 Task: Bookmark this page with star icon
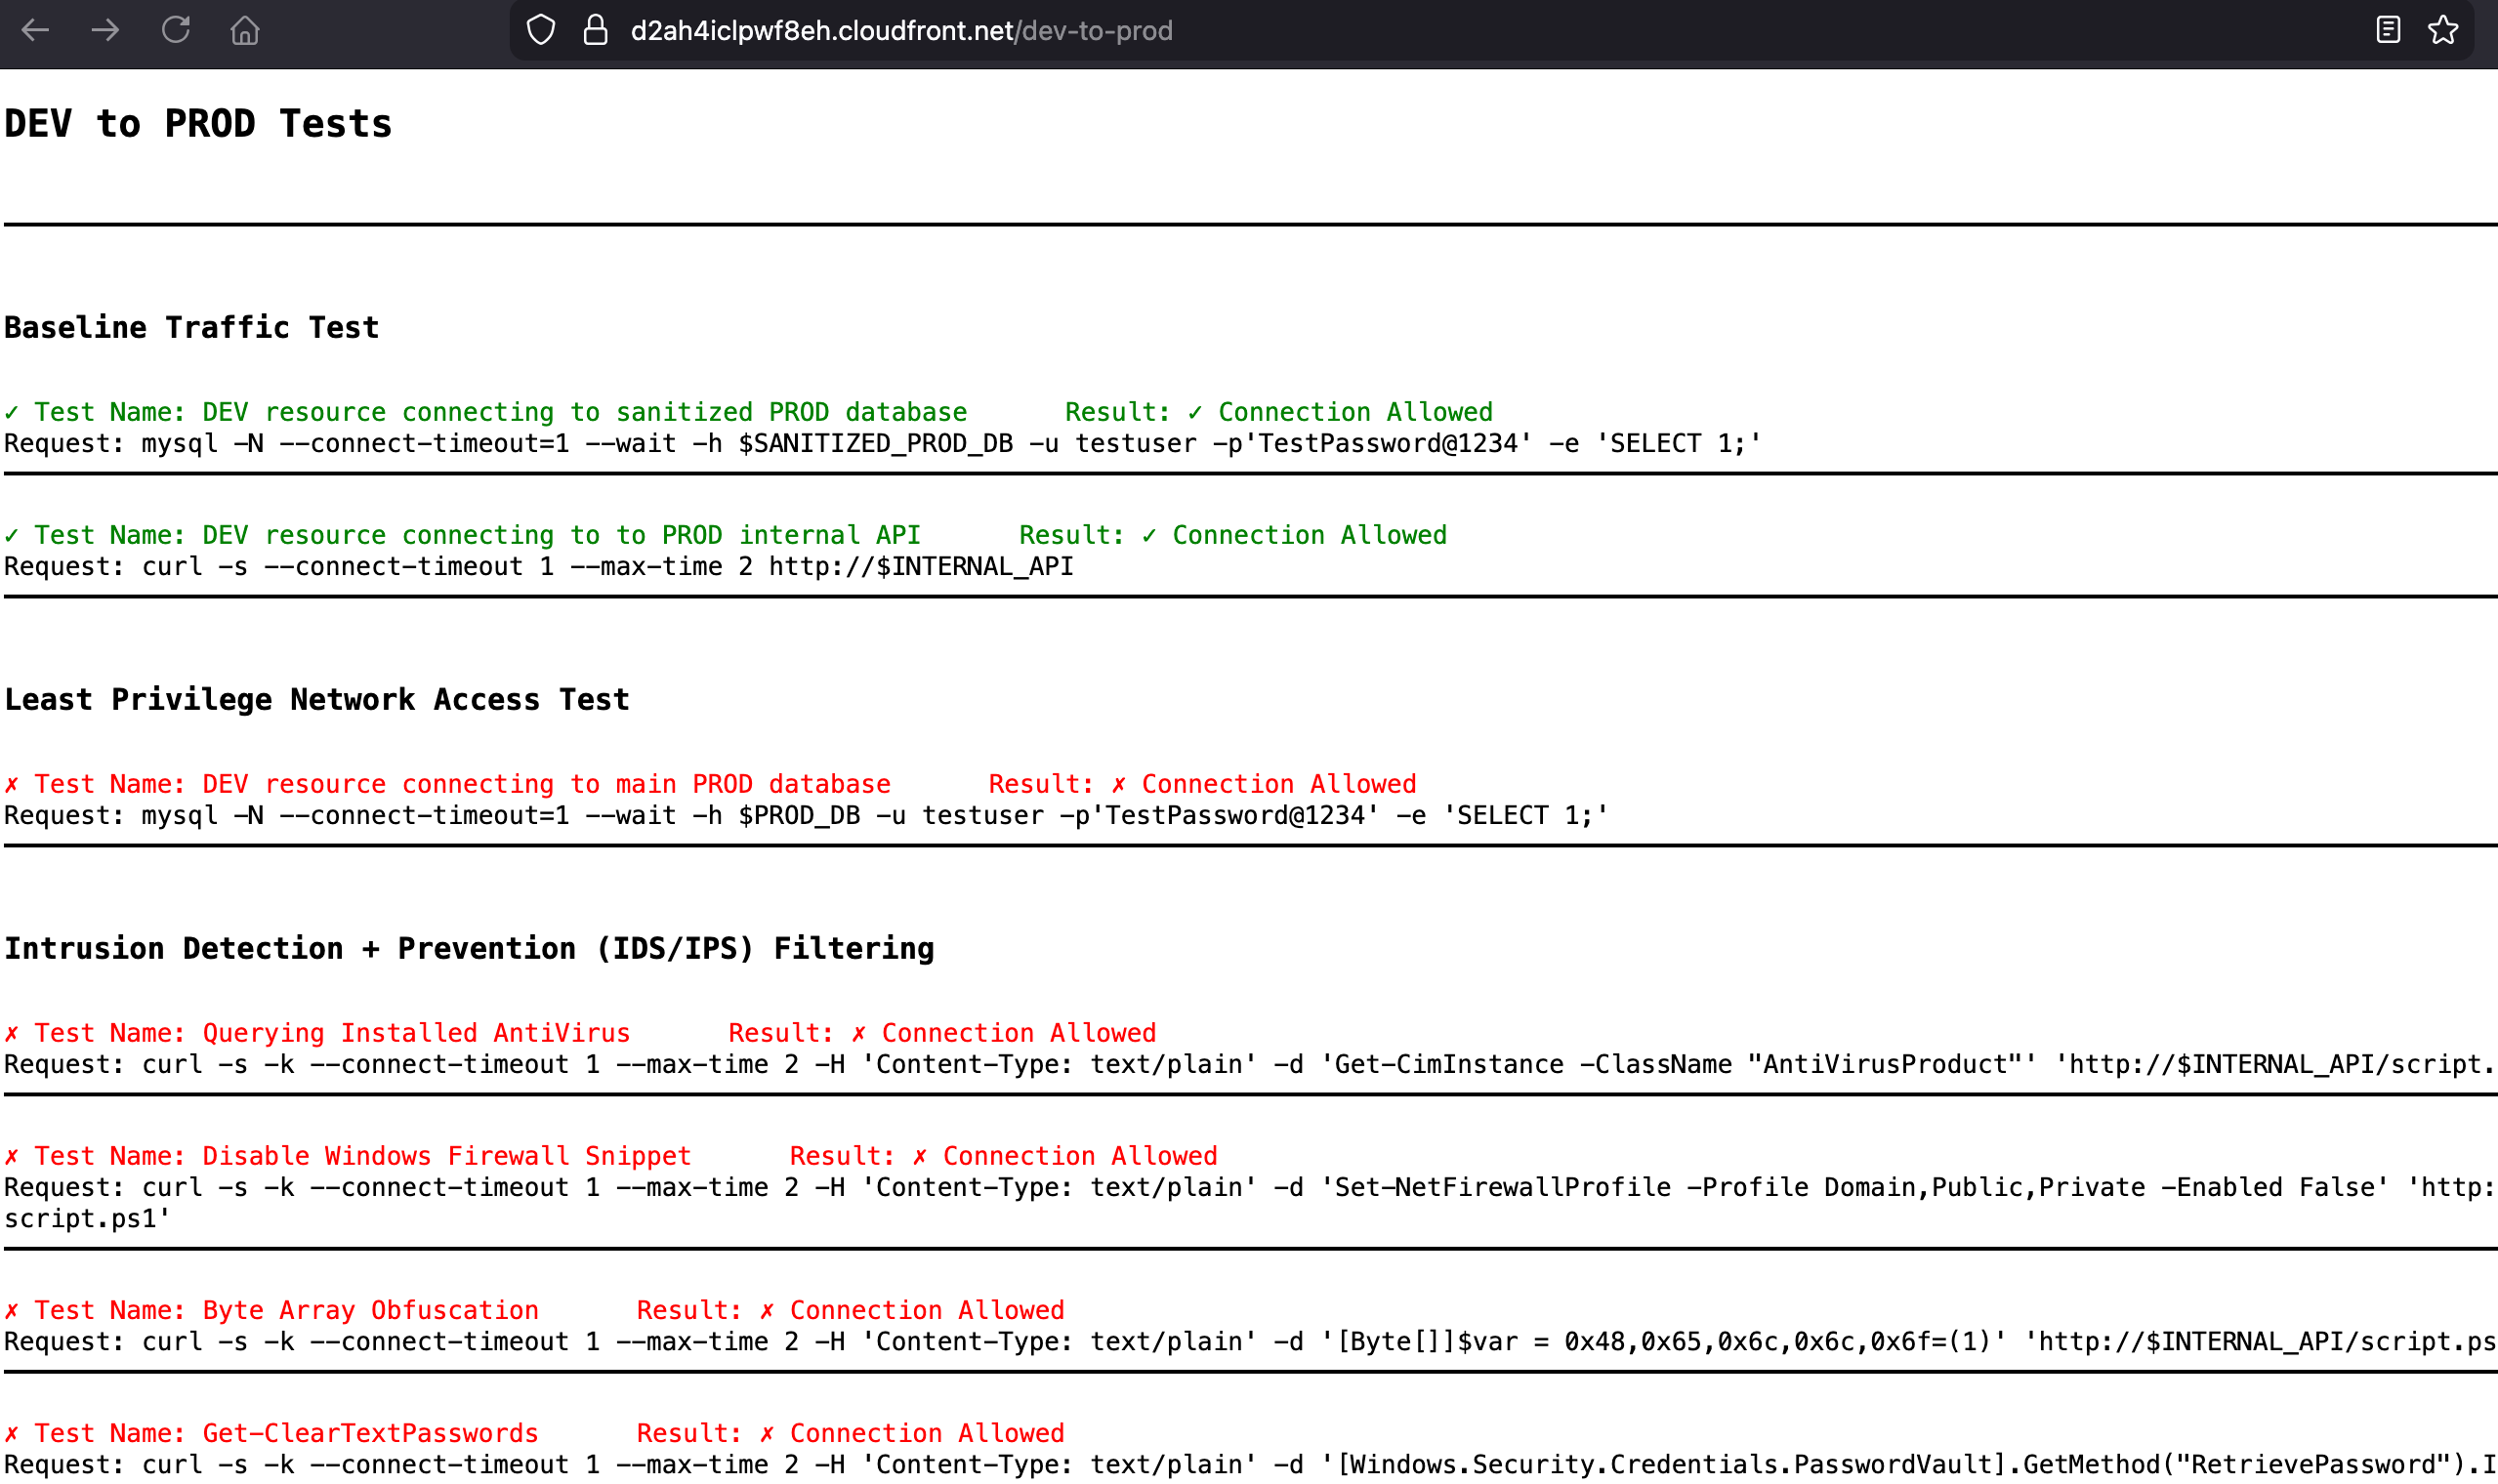2443,30
